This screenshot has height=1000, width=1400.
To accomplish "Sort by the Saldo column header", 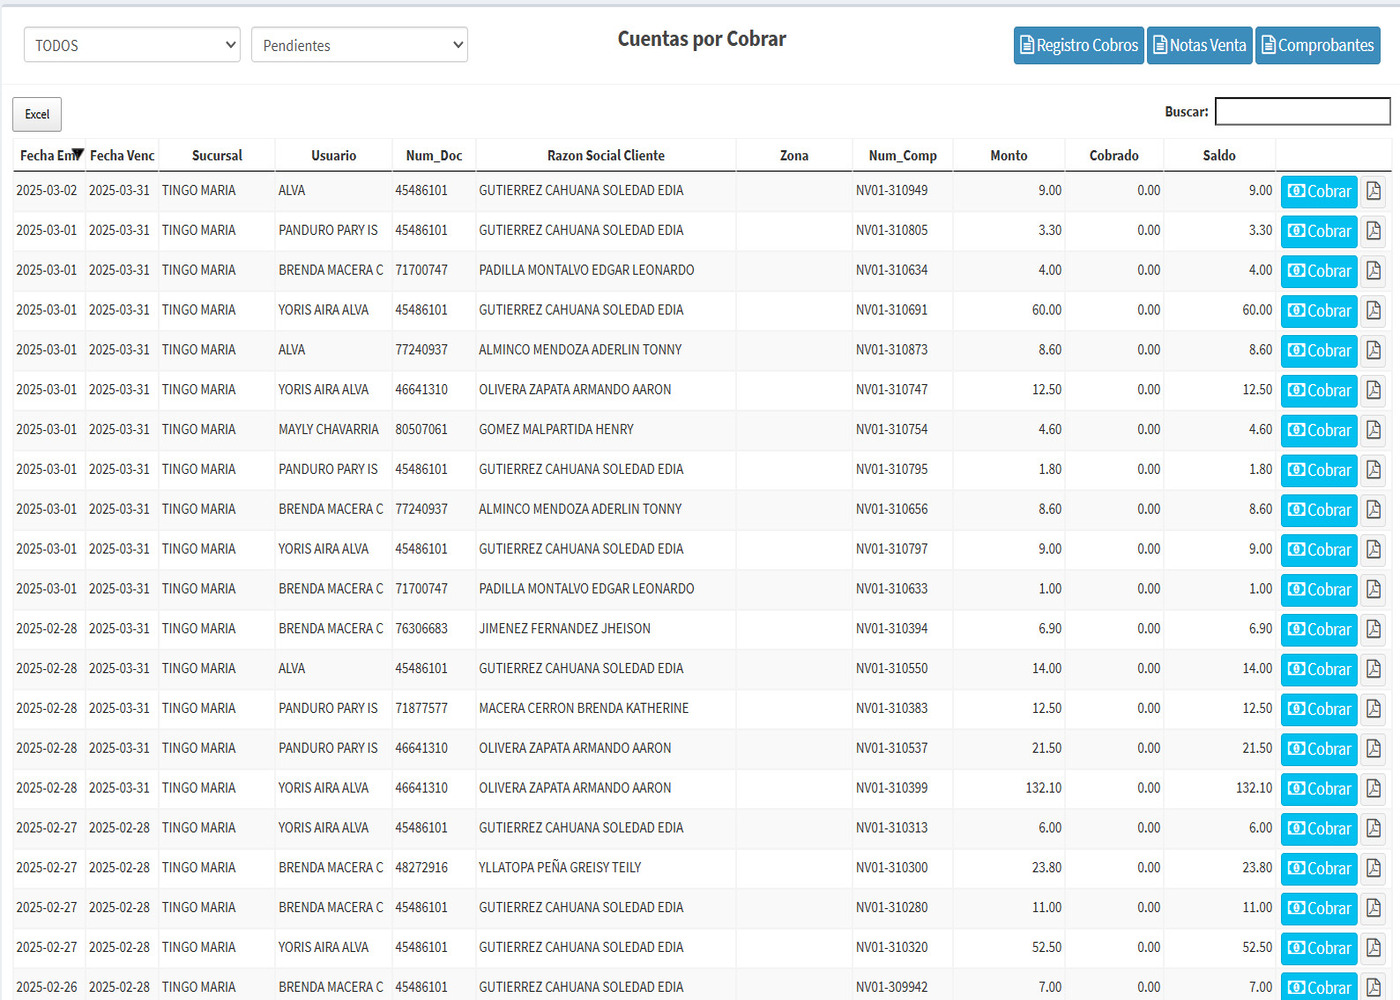I will tap(1218, 155).
